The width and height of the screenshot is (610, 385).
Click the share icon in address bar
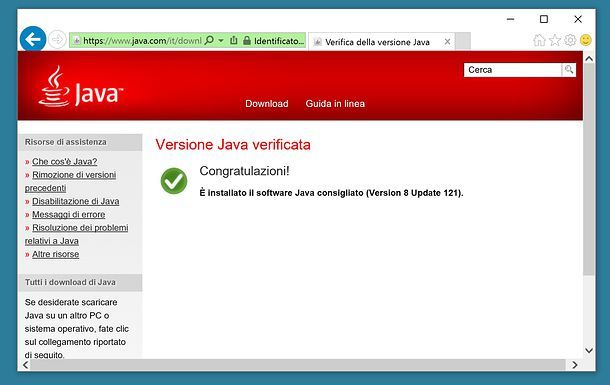233,40
